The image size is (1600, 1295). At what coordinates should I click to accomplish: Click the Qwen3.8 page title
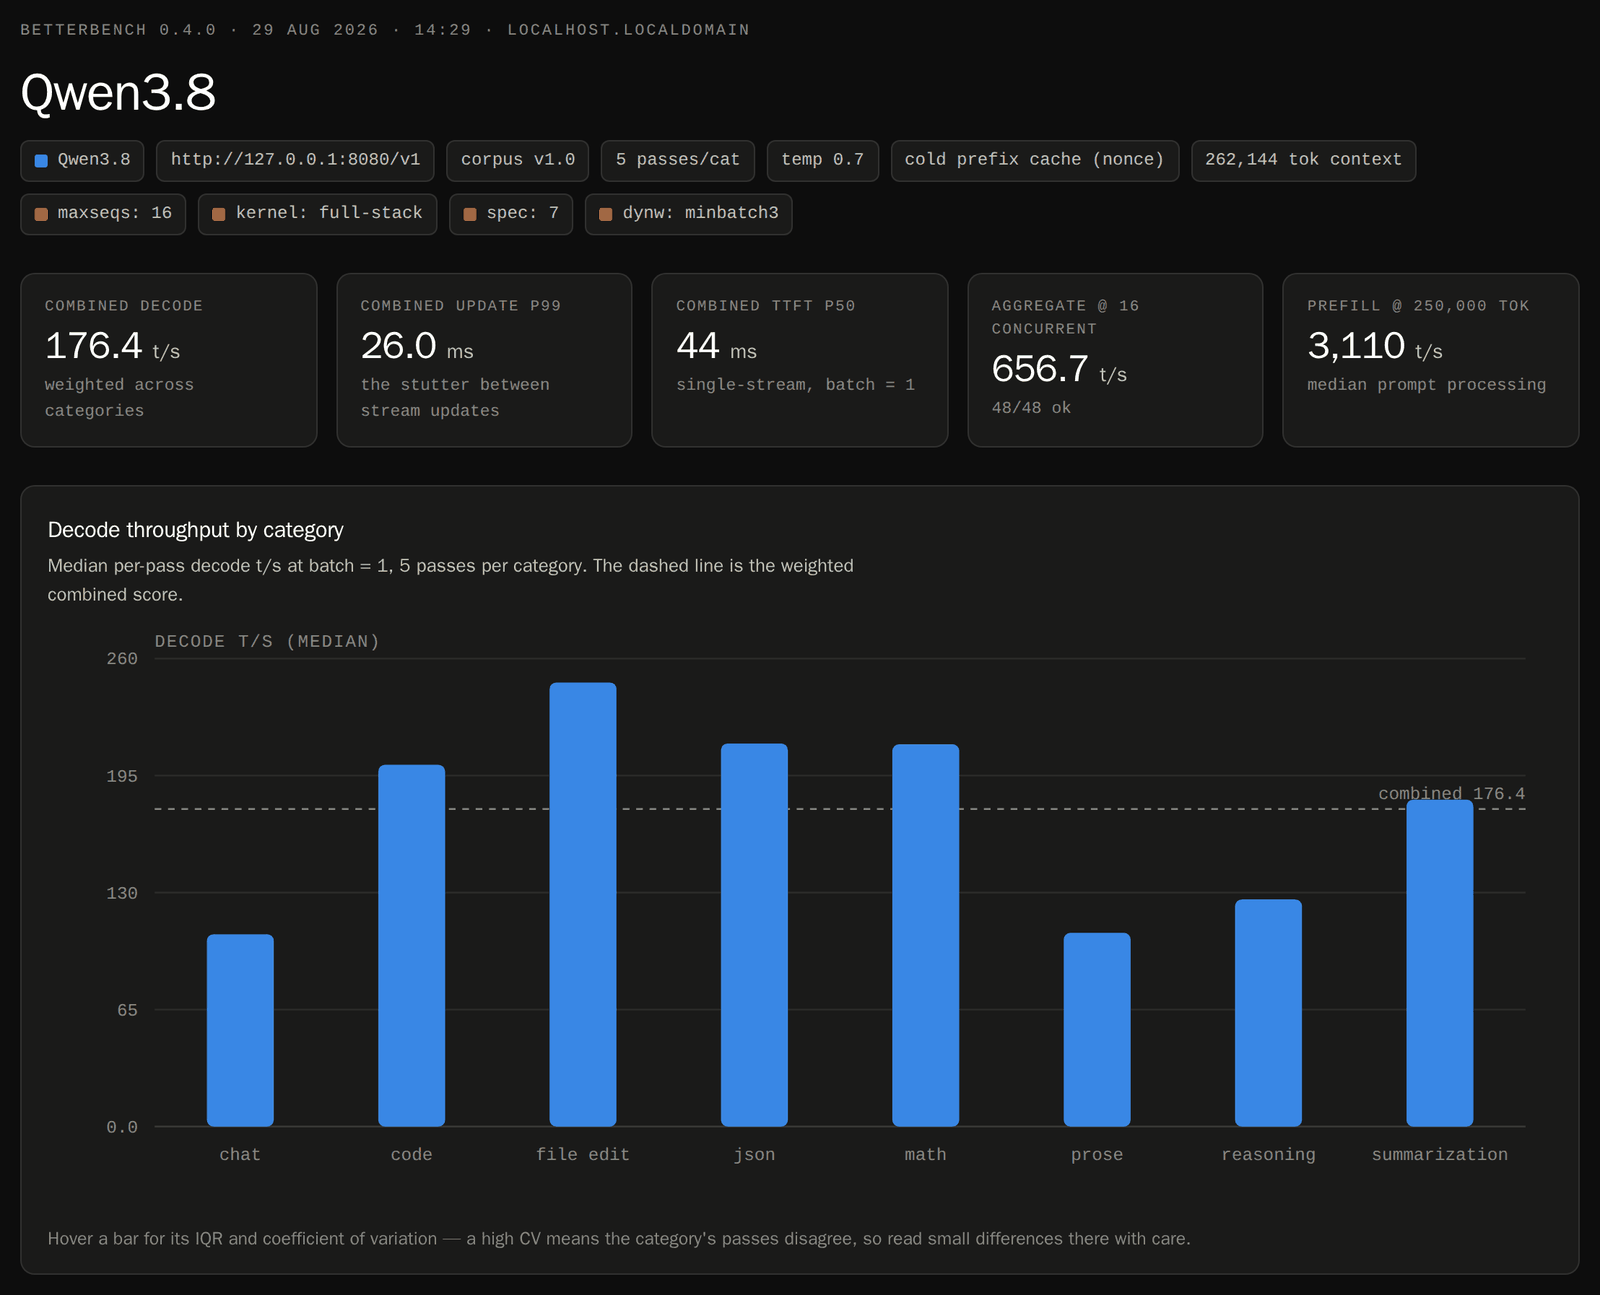tap(118, 92)
